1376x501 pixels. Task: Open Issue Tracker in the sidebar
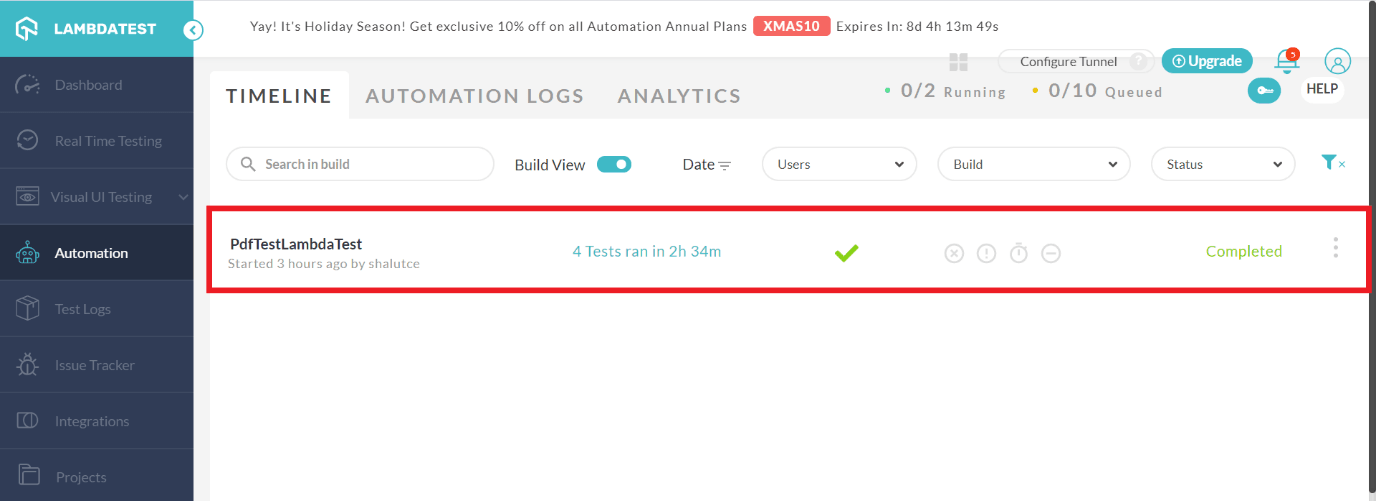coord(97,365)
